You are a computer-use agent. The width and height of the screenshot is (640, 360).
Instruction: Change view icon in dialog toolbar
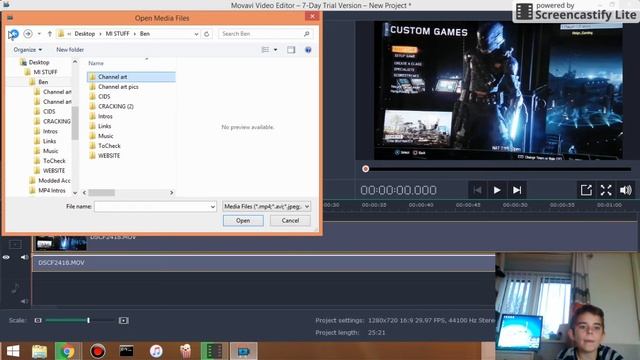click(x=265, y=50)
